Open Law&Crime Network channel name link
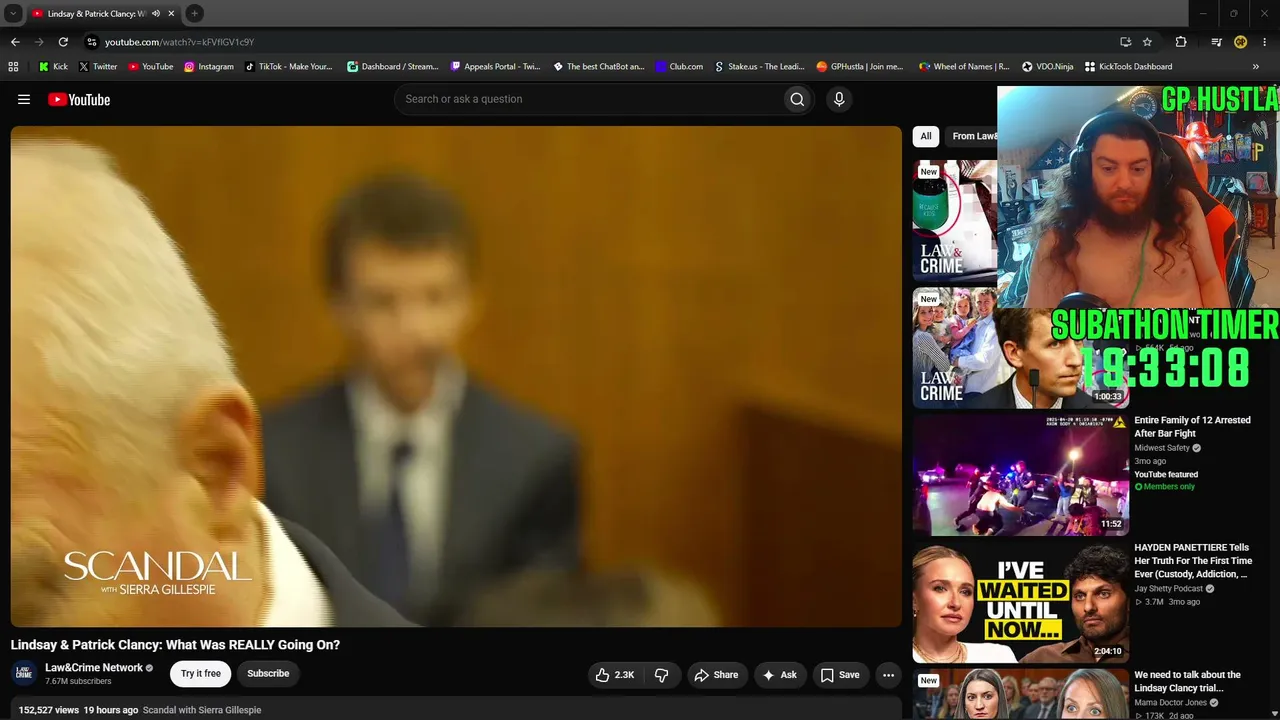This screenshot has height=720, width=1280. pyautogui.click(x=94, y=668)
